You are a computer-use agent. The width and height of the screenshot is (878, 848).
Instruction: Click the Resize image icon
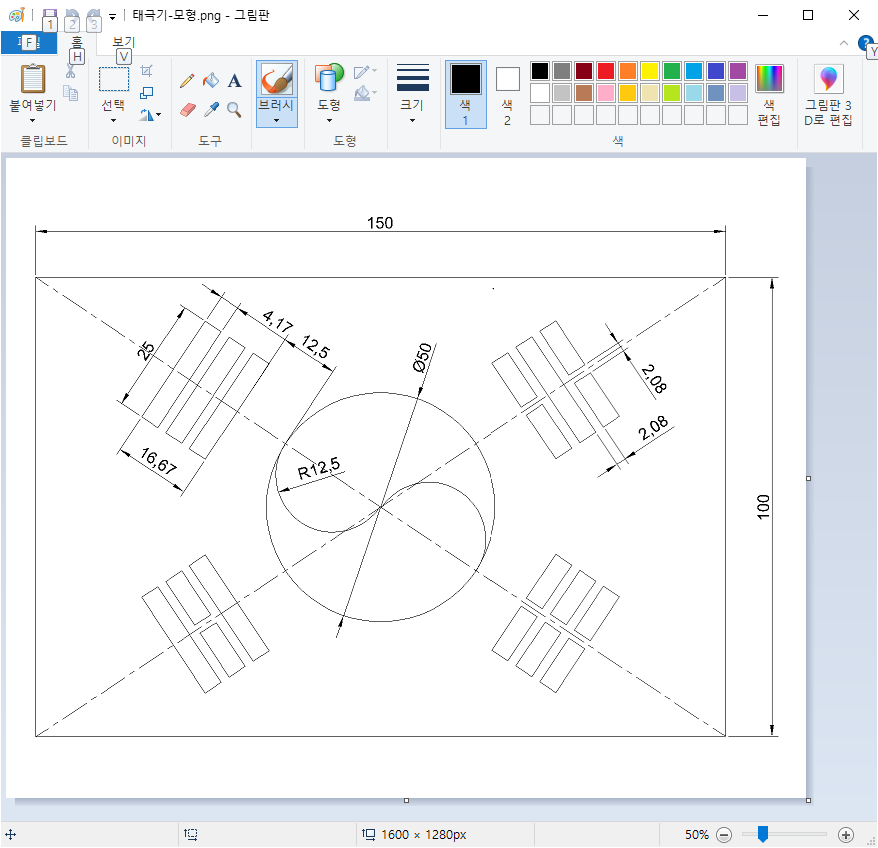[146, 92]
